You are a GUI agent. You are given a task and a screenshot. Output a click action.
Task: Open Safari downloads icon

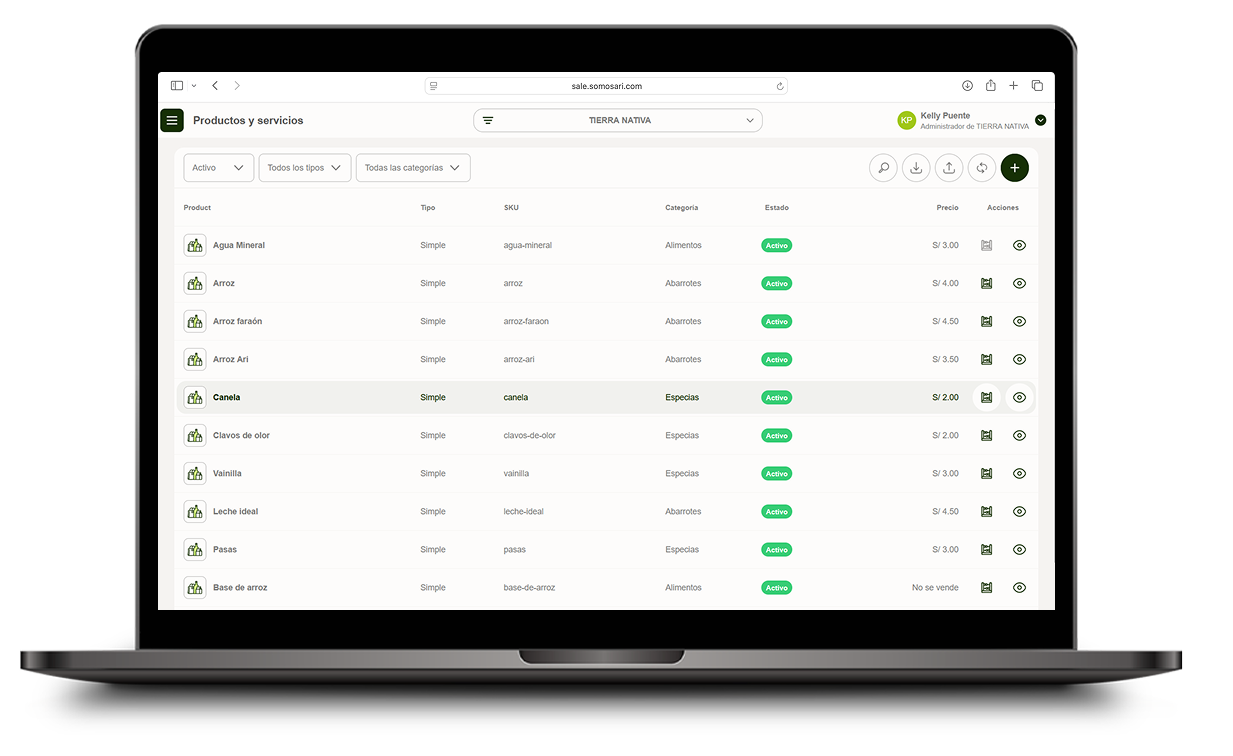[968, 86]
